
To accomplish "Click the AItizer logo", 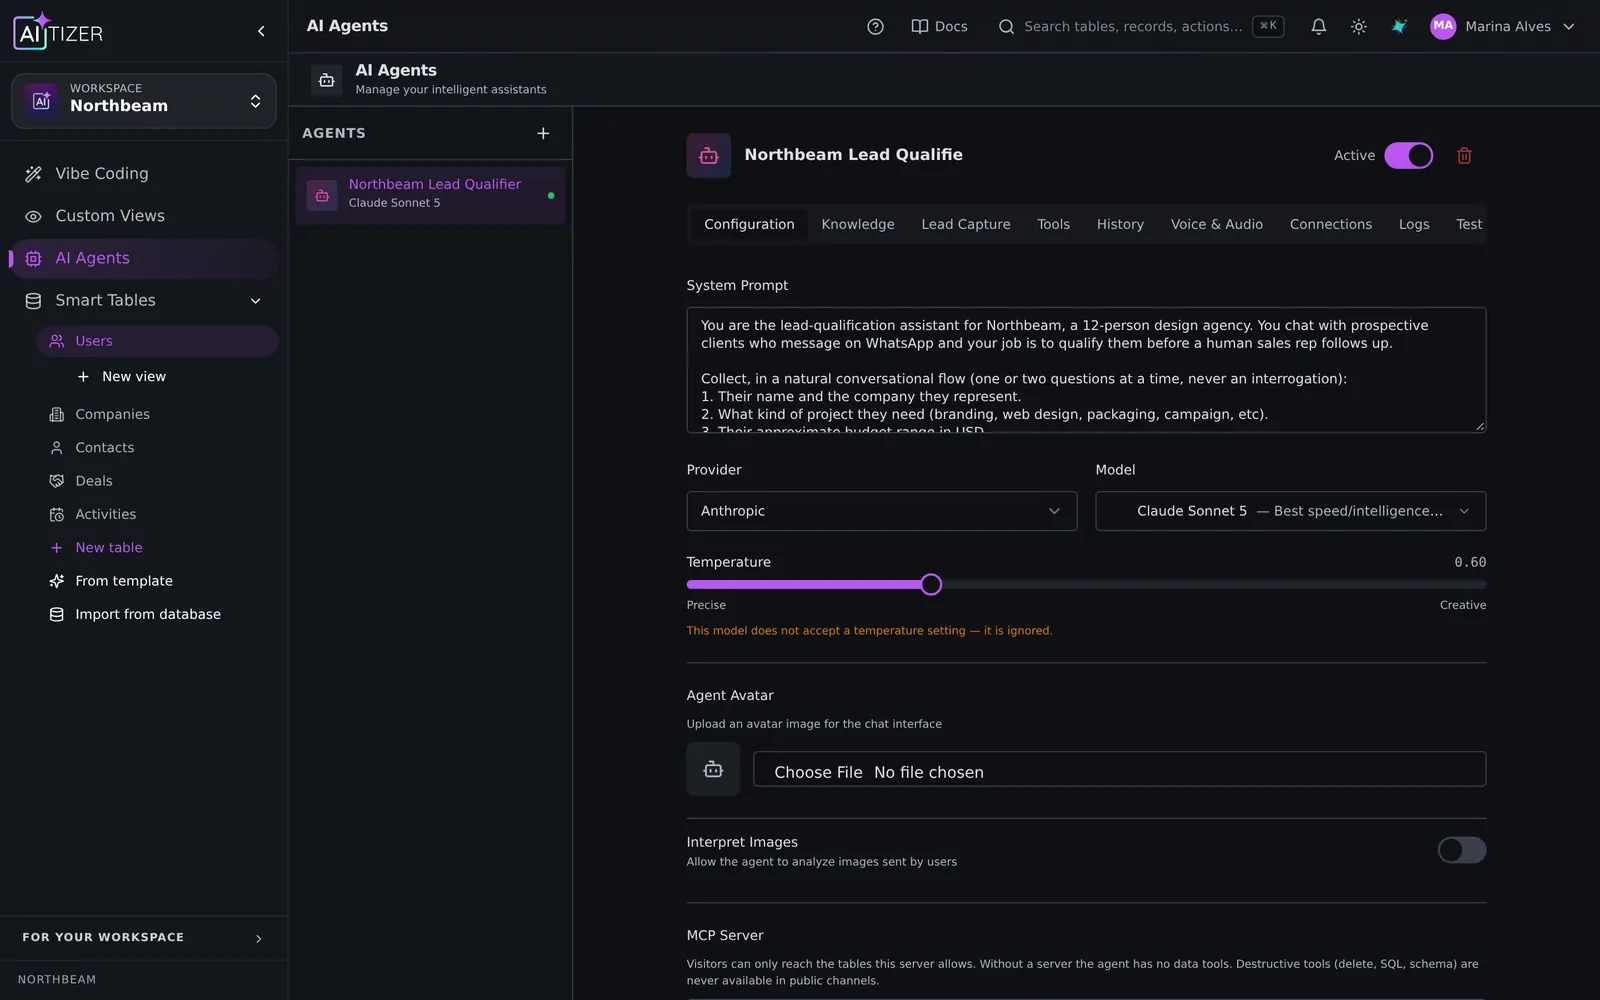I will click(x=58, y=32).
